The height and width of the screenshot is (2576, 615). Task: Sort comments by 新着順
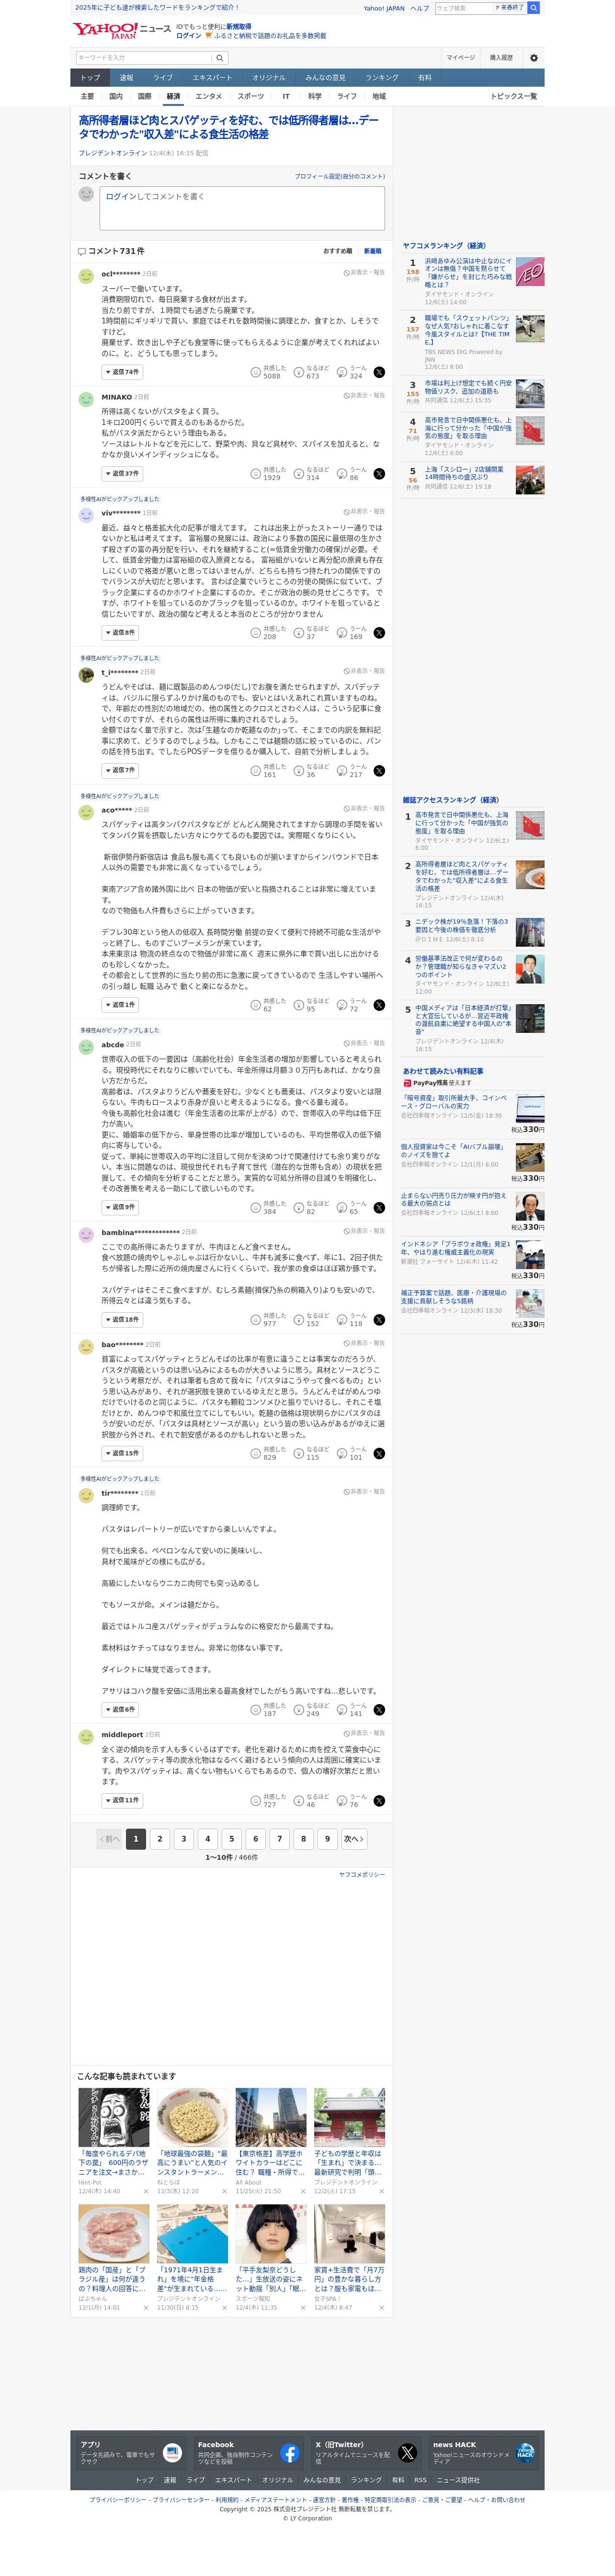(372, 251)
